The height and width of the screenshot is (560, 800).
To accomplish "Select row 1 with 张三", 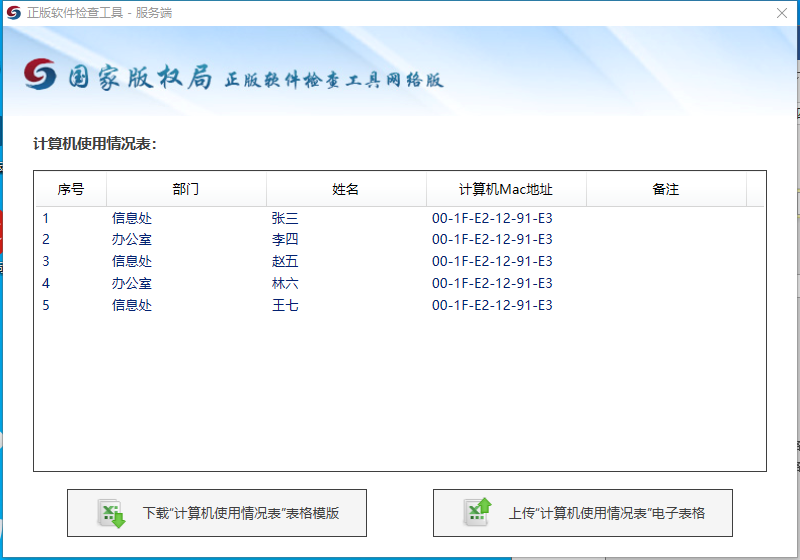I will (399, 218).
